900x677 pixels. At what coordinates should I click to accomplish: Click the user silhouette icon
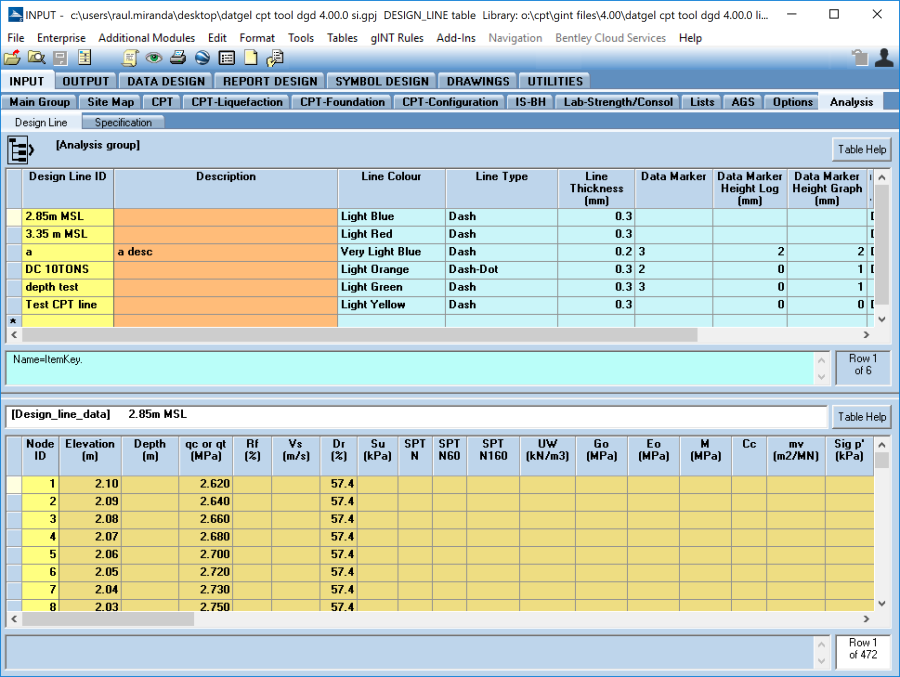883,58
